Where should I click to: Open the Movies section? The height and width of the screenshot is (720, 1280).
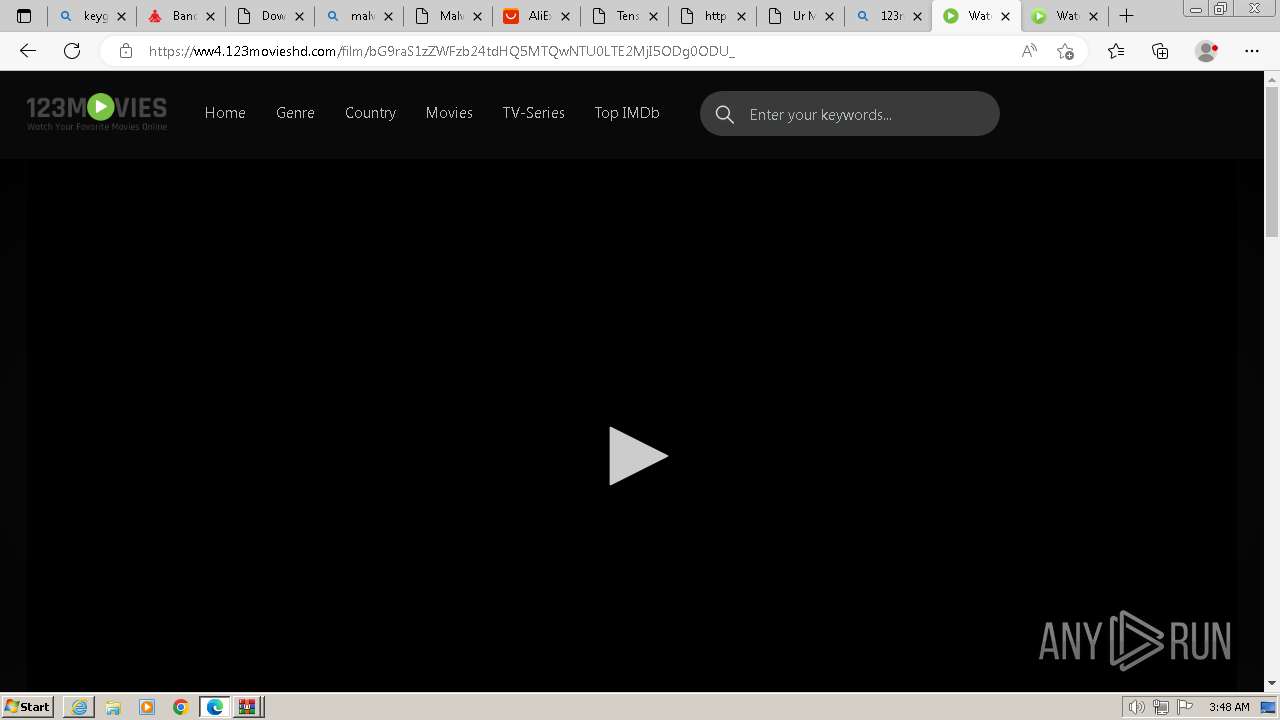click(449, 113)
